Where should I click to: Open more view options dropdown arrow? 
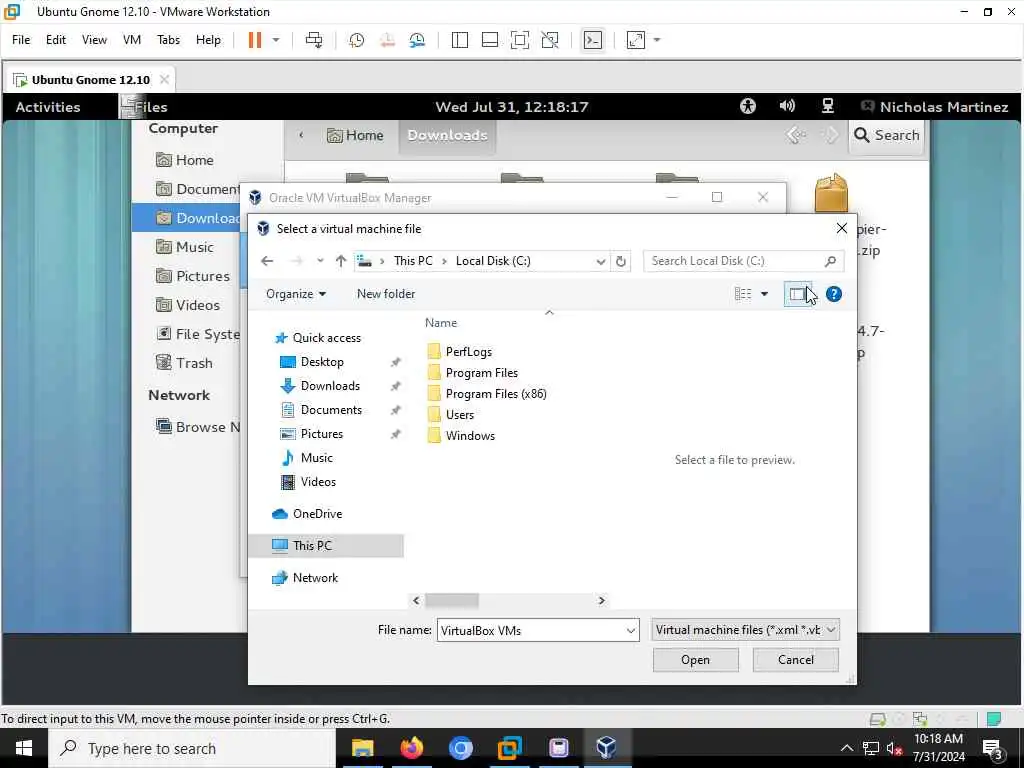click(x=764, y=294)
